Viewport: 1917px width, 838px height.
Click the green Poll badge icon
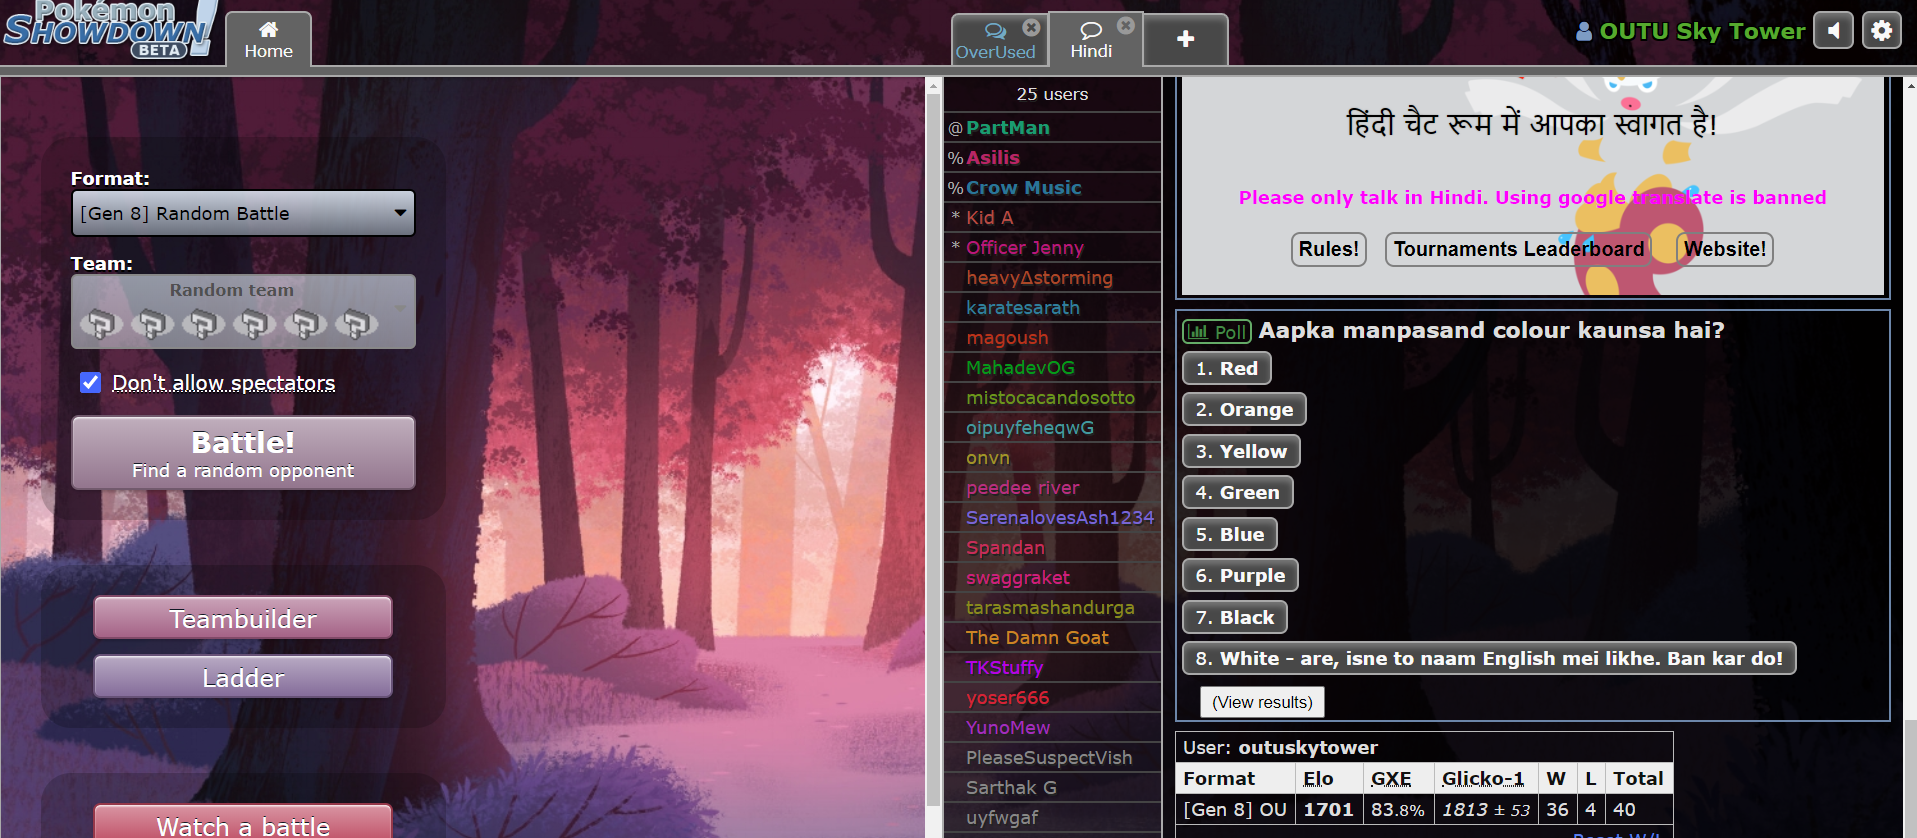click(1217, 331)
